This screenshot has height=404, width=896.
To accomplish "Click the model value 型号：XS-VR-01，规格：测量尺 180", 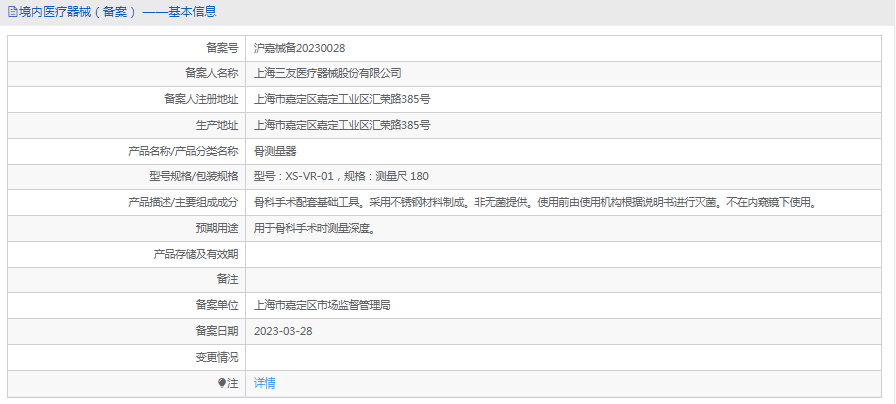I will 341,177.
